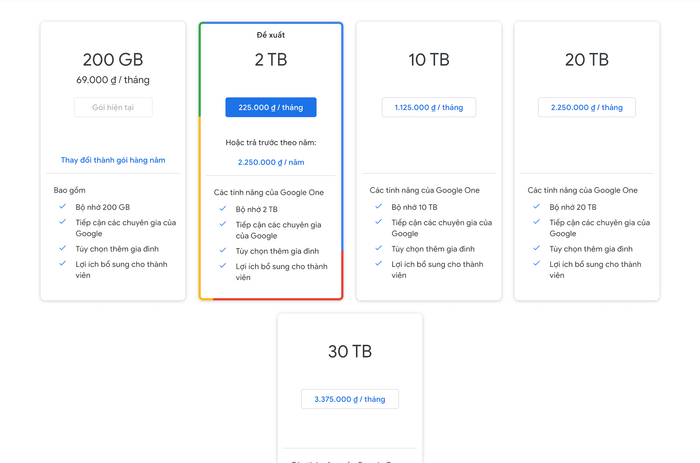The width and height of the screenshot is (700, 463).
Task: Open Thay đổi thành gói hàng năm link
Action: click(113, 160)
